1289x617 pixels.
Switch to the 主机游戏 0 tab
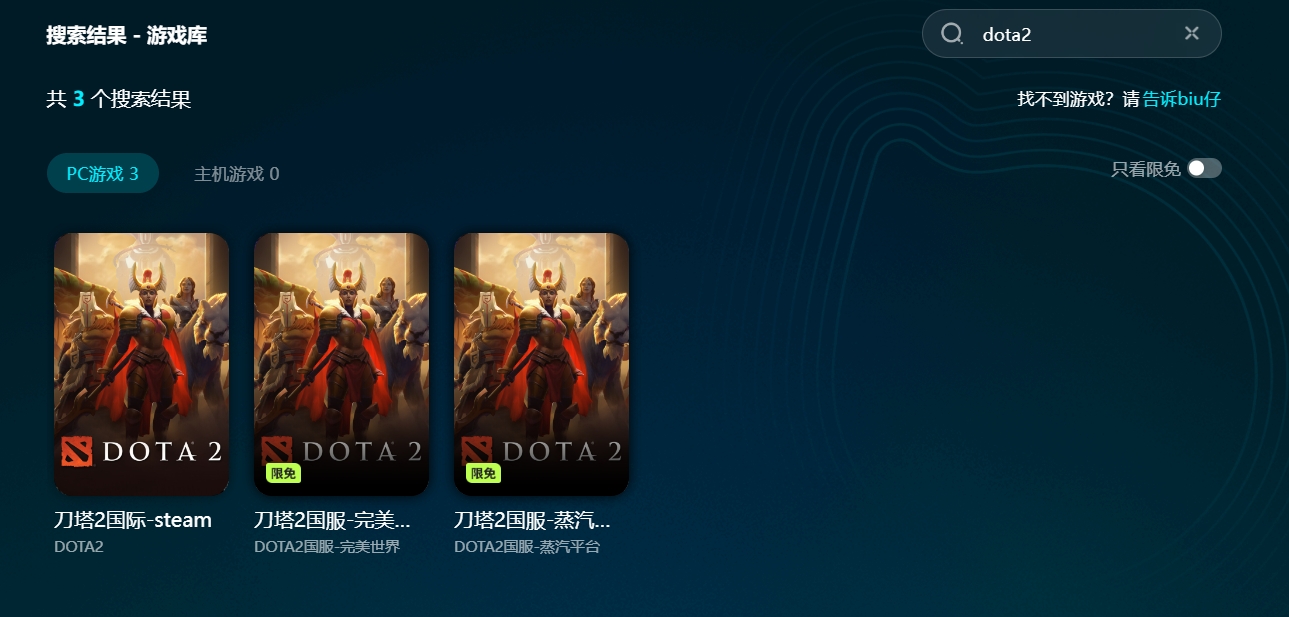tap(237, 174)
